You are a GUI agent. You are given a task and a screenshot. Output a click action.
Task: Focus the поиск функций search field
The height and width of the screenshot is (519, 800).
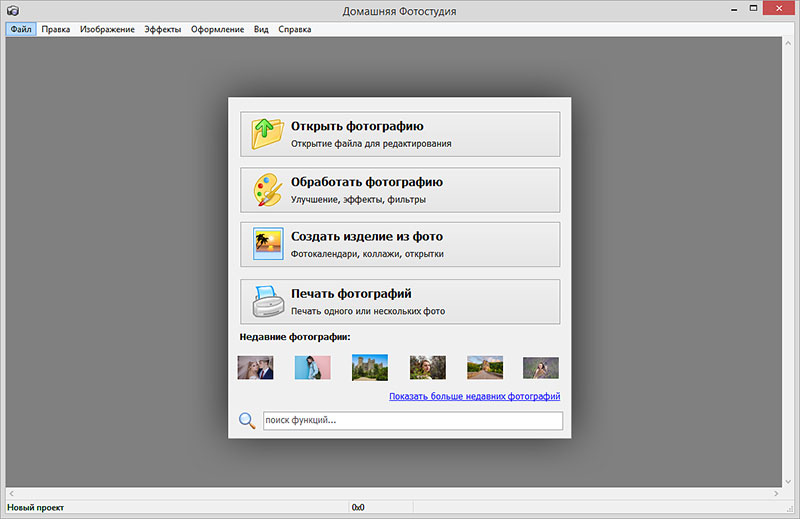coord(413,421)
